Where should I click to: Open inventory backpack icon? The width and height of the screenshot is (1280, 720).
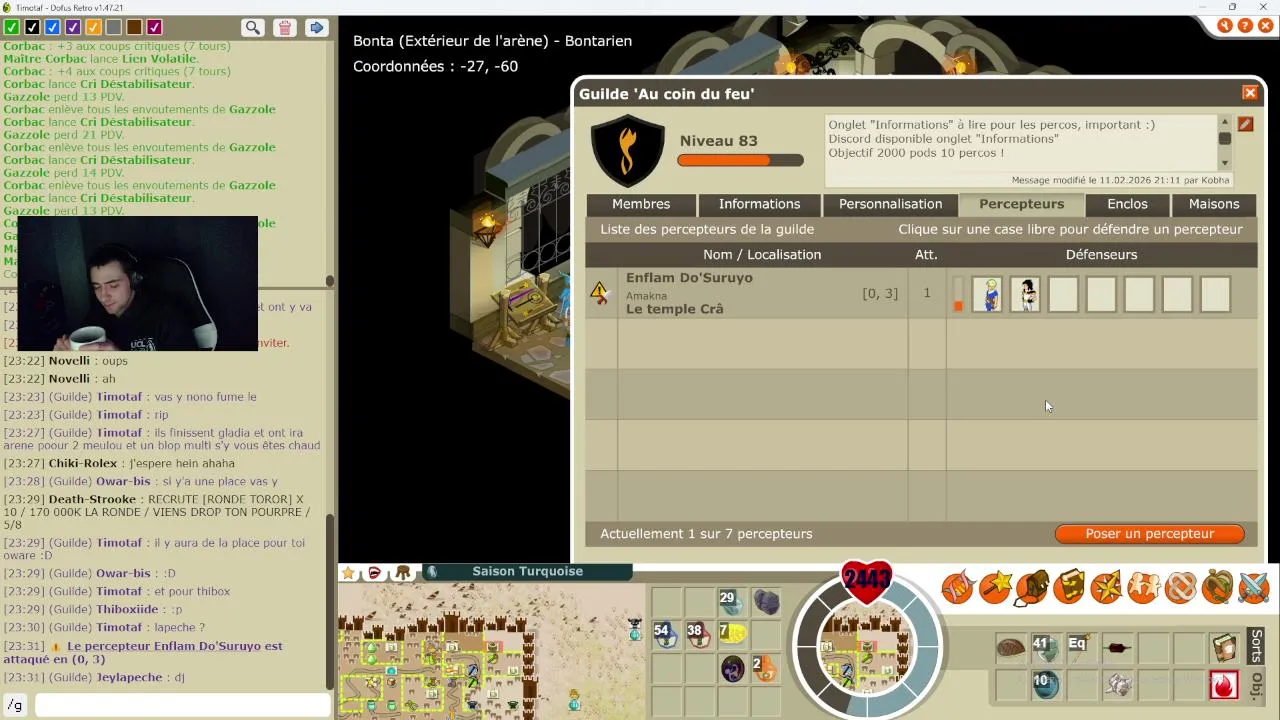[x=1032, y=587]
